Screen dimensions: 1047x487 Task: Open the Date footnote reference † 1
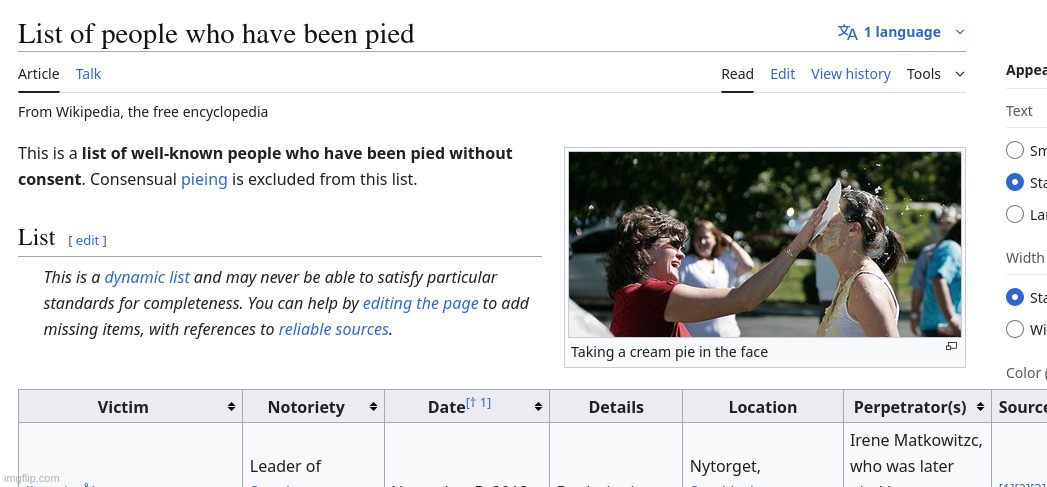tap(478, 403)
